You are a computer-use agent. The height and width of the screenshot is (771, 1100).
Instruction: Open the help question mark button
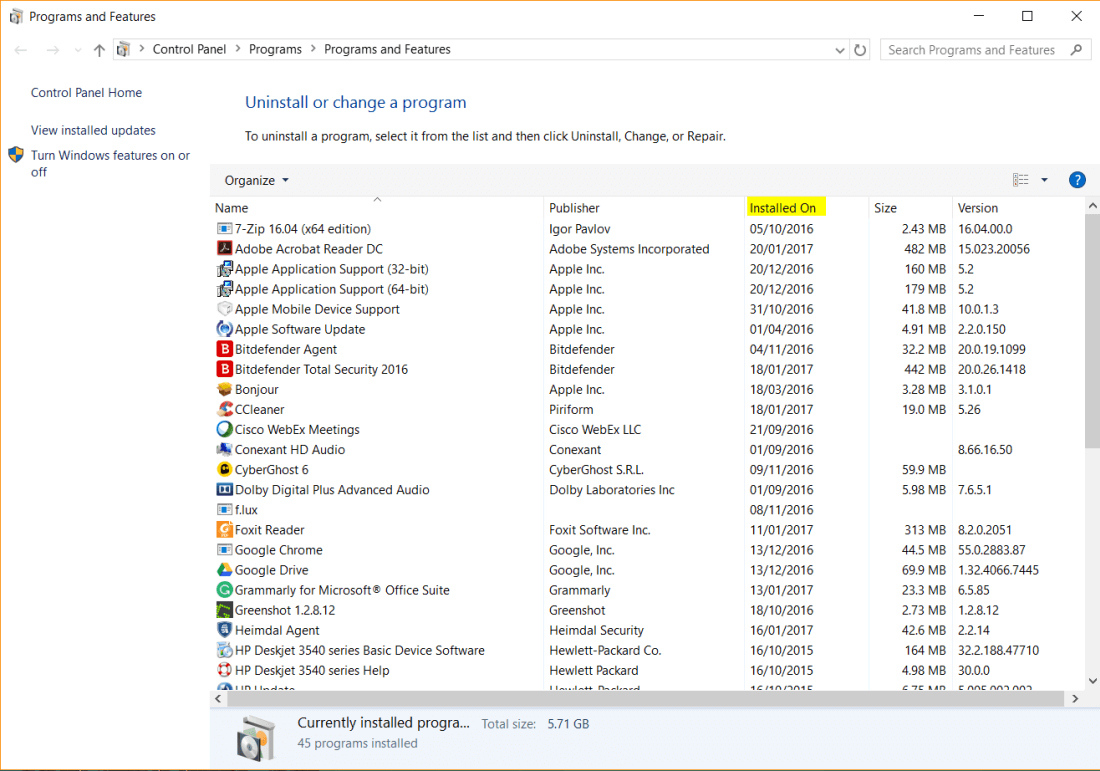(1077, 180)
